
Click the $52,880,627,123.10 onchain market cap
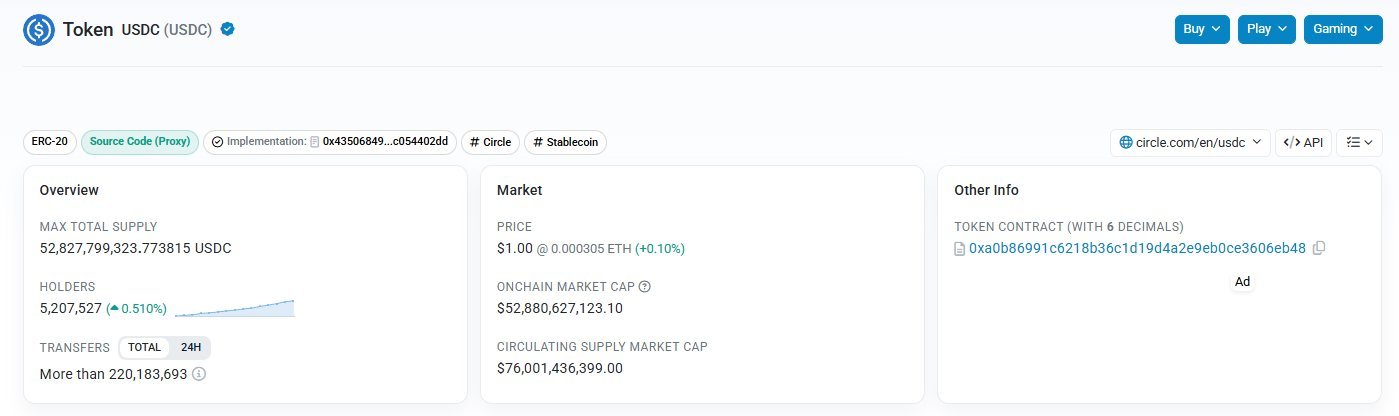(560, 308)
